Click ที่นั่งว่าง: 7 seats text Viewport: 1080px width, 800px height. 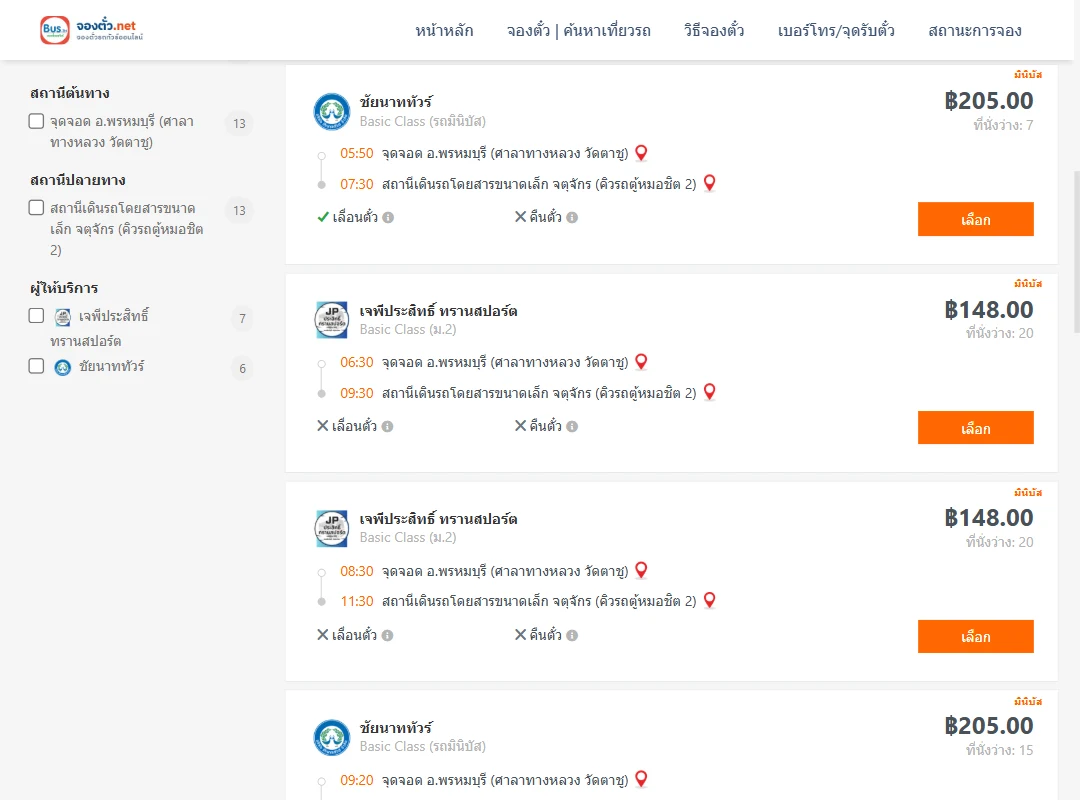coord(1003,125)
